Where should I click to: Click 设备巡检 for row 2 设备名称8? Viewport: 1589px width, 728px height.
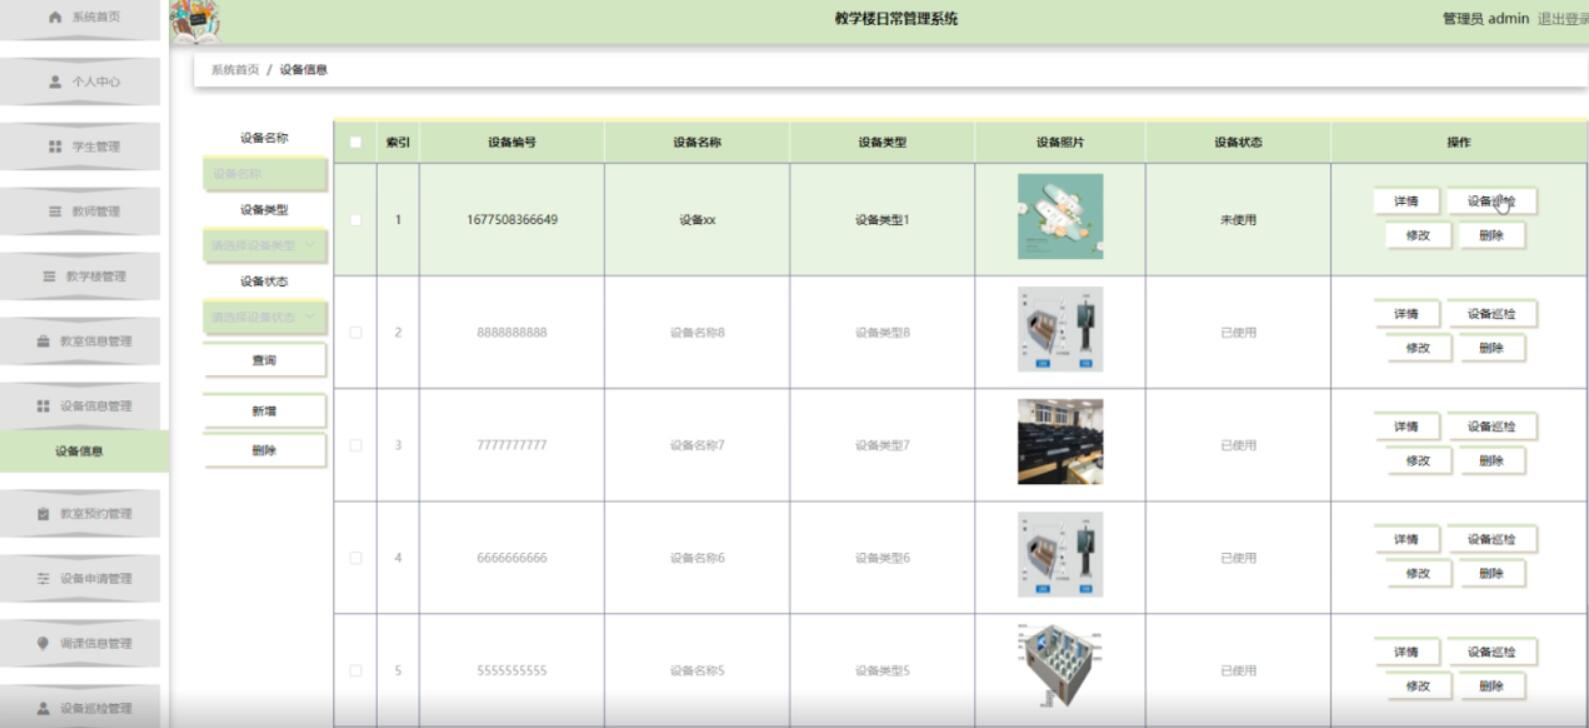tap(1491, 314)
